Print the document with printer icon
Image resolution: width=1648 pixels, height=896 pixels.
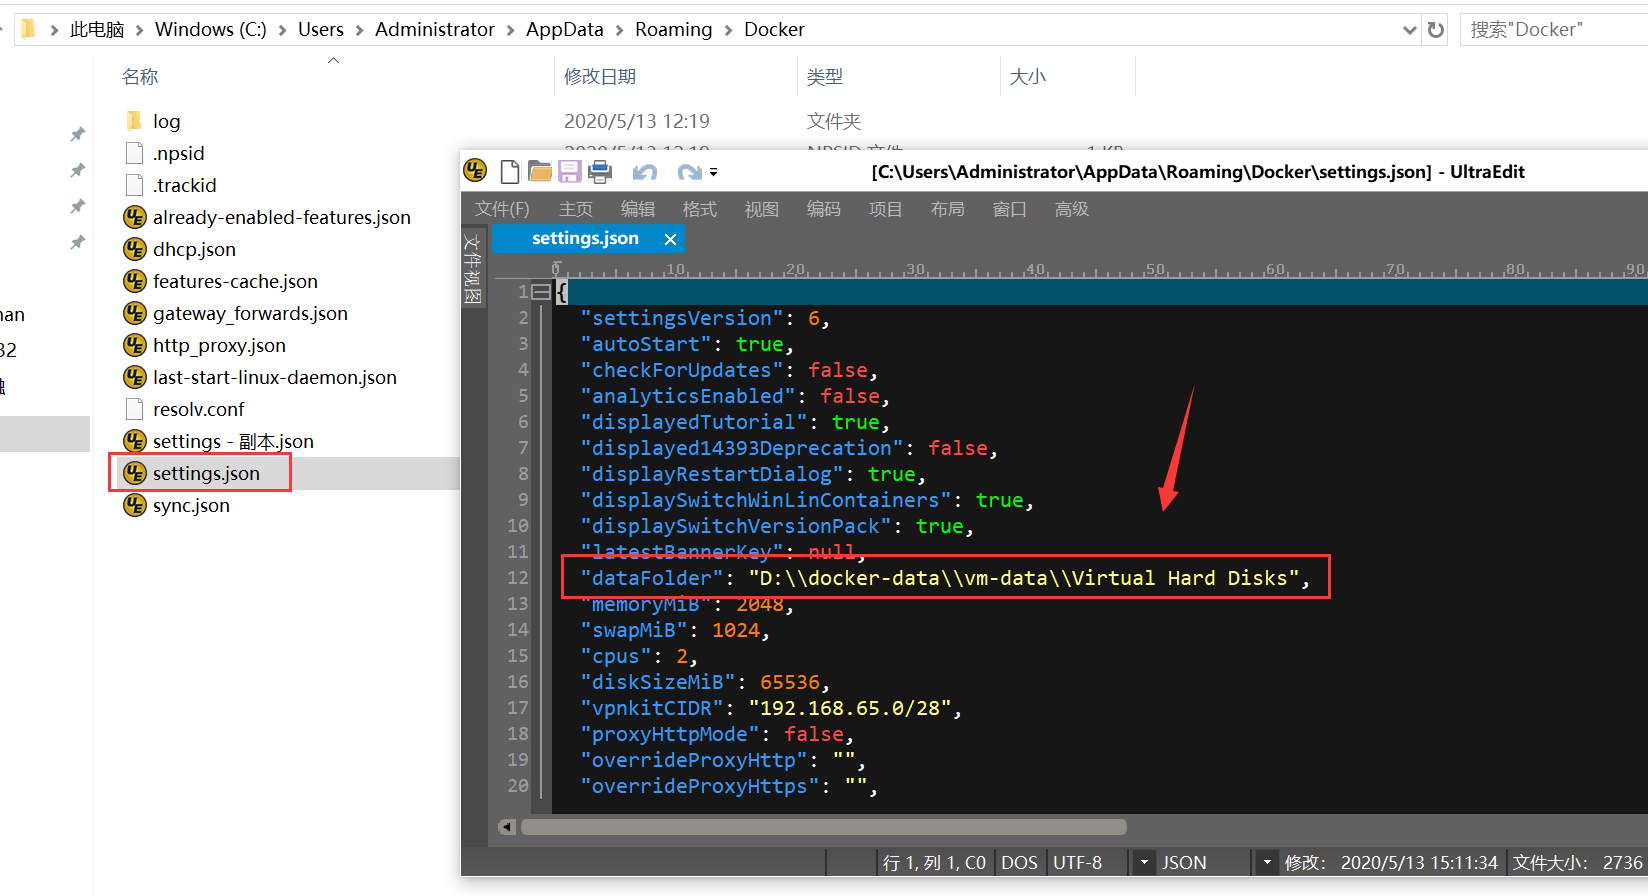pos(600,172)
